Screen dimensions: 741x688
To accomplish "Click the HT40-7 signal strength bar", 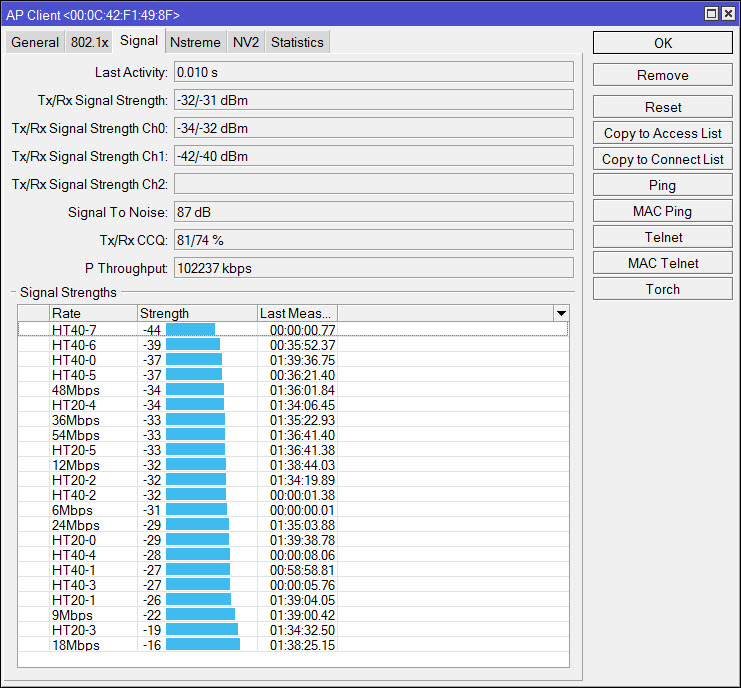I will (190, 329).
